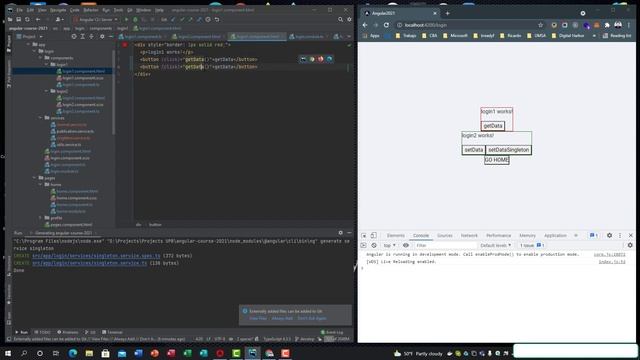Bookmark this page with star icon
Viewport: 640px width, 360px height.
tap(540, 25)
